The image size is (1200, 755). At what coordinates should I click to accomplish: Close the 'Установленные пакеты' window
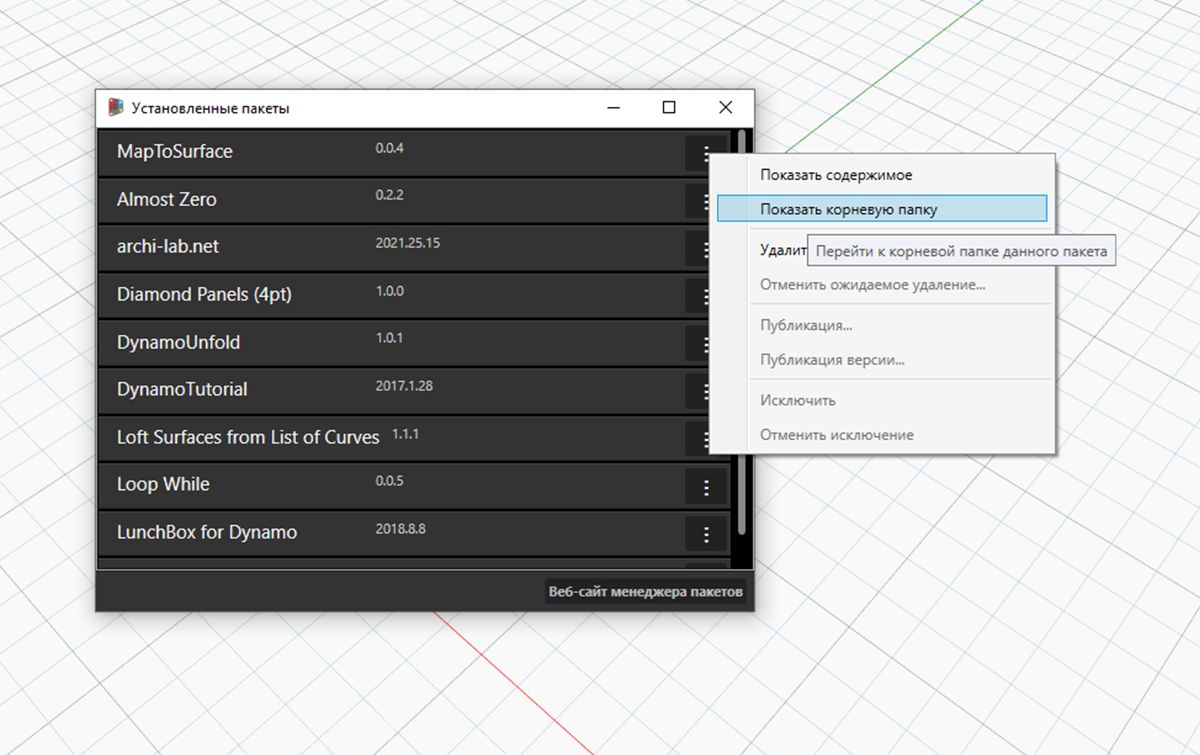[x=726, y=108]
